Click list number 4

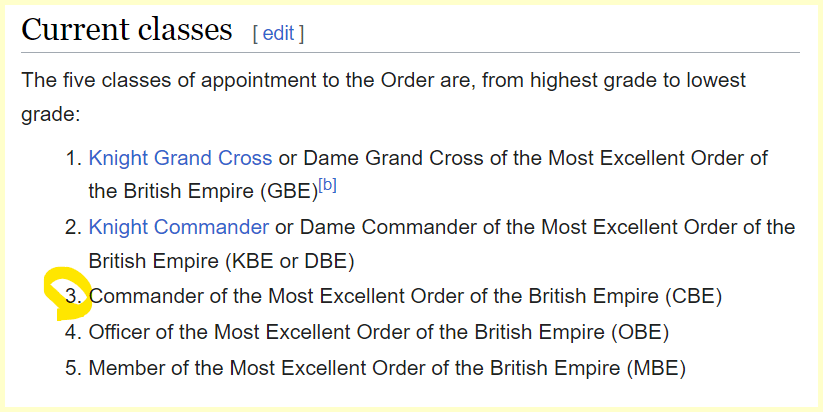tap(72, 332)
